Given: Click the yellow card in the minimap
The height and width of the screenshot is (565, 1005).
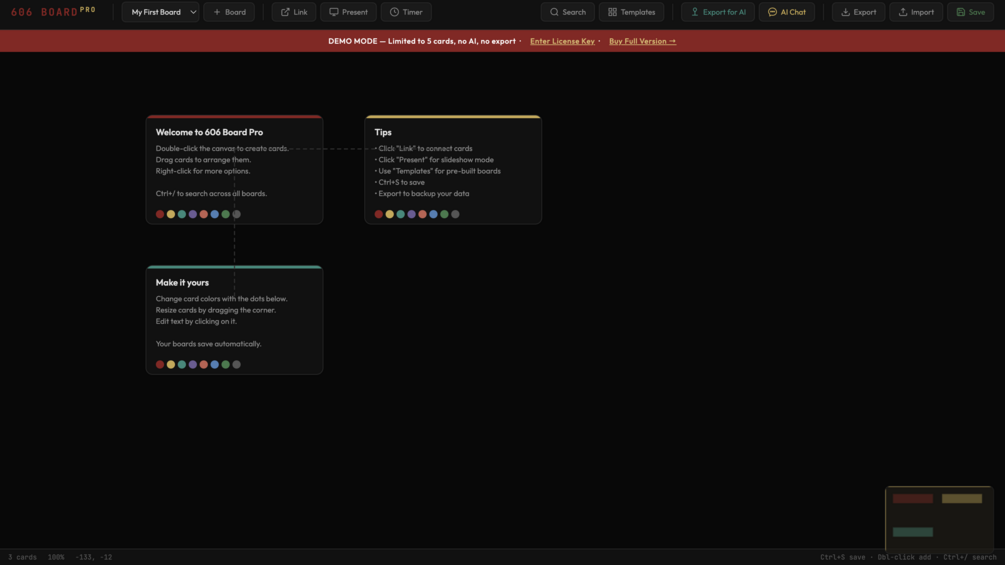Looking at the screenshot, I should (961, 498).
